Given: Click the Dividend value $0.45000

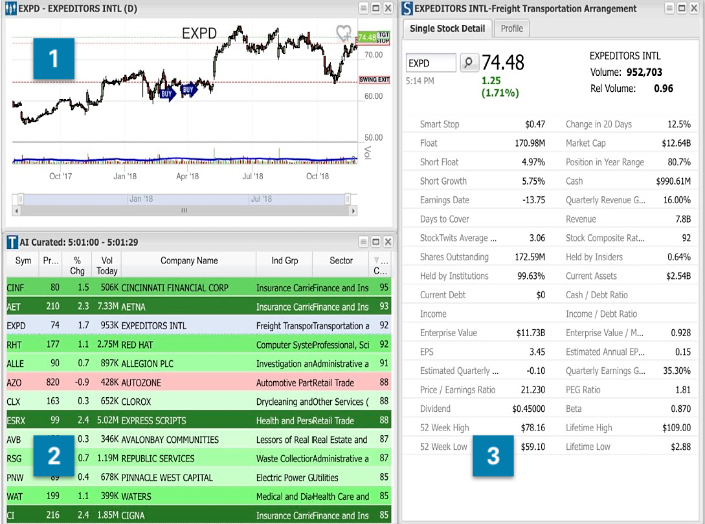Looking at the screenshot, I should [529, 409].
